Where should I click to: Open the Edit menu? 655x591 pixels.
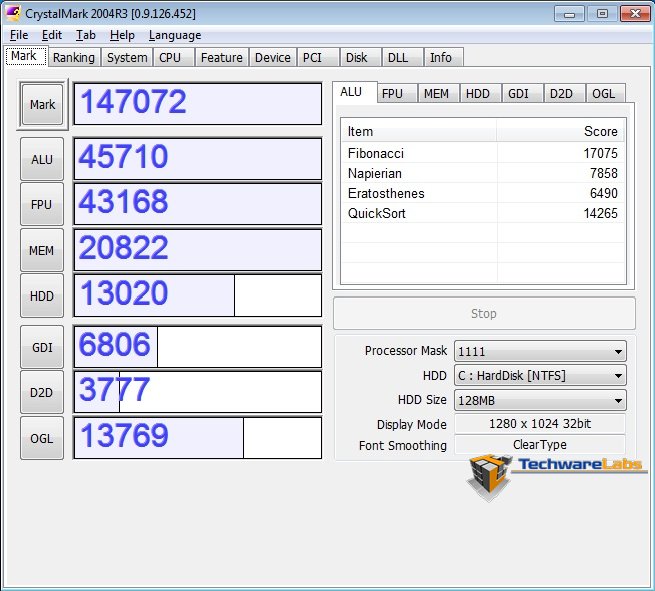[52, 35]
